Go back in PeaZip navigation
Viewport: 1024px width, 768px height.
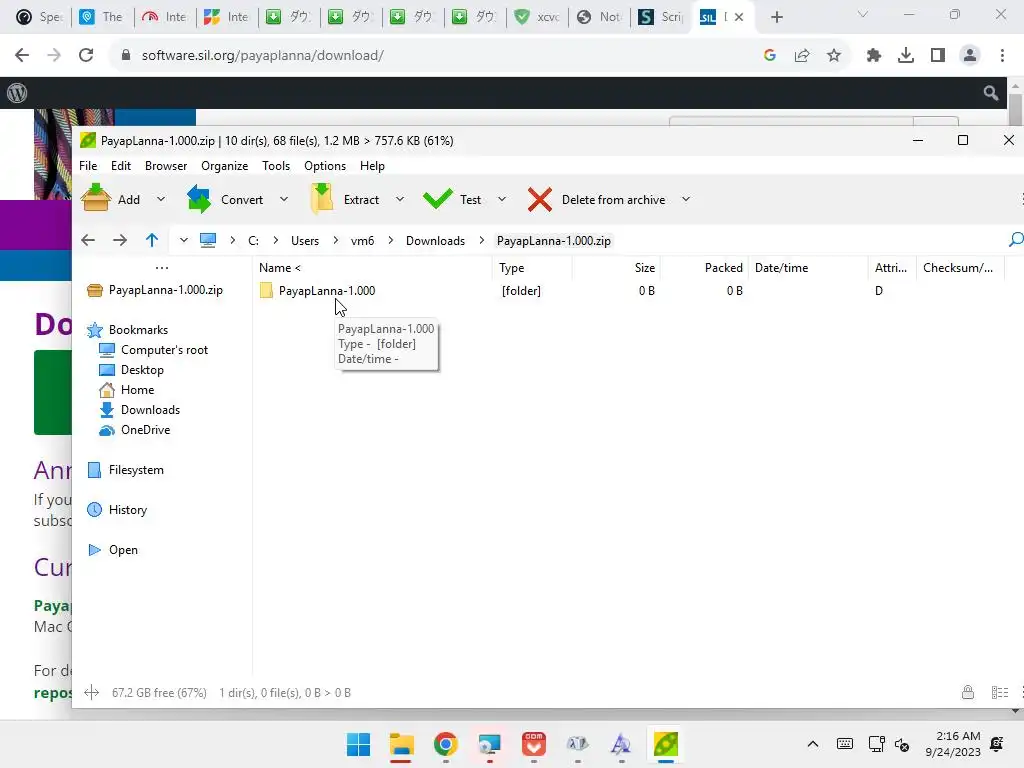88,240
